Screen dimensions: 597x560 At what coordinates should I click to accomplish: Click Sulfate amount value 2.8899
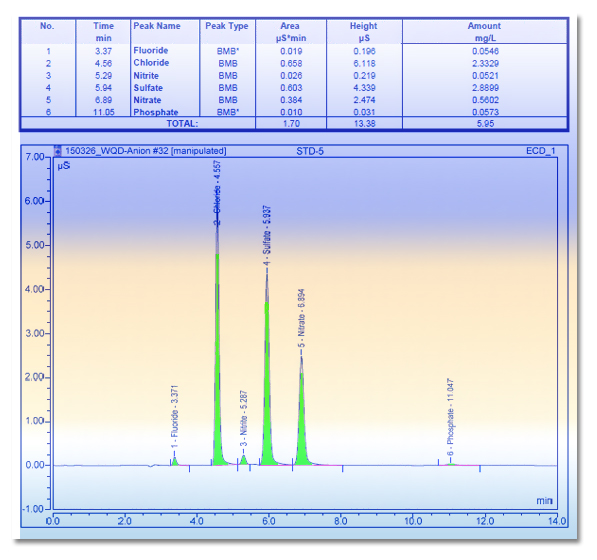(485, 88)
